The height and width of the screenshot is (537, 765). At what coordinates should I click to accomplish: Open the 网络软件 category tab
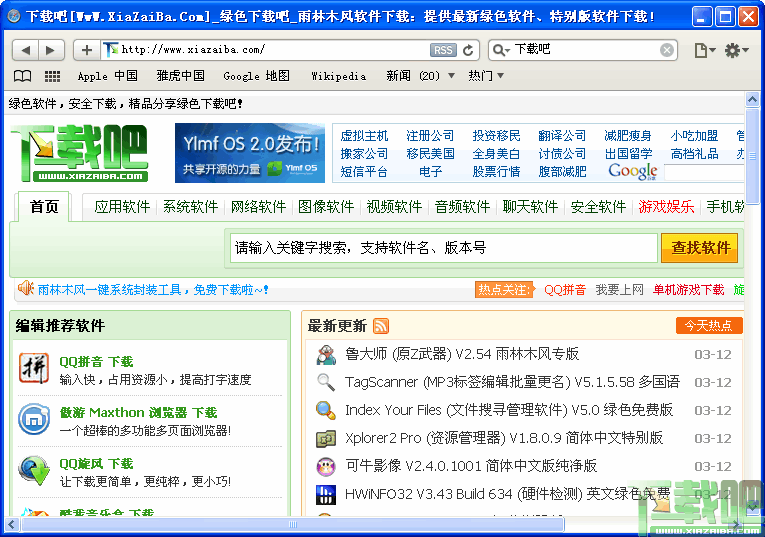pyautogui.click(x=258, y=207)
